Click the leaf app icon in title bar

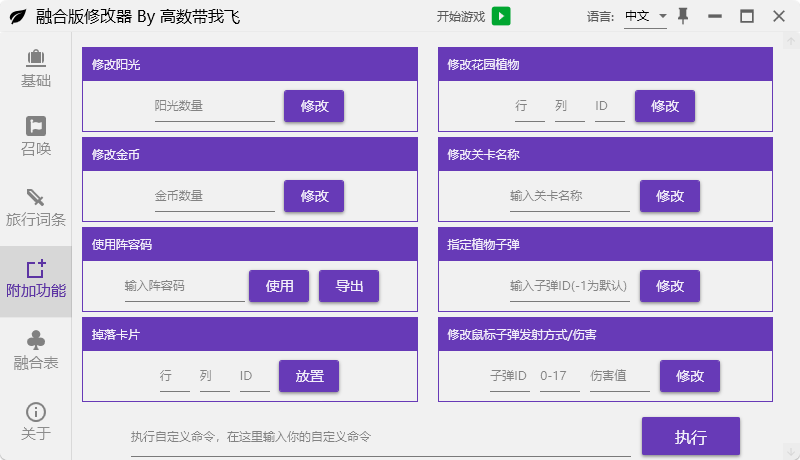[17, 17]
